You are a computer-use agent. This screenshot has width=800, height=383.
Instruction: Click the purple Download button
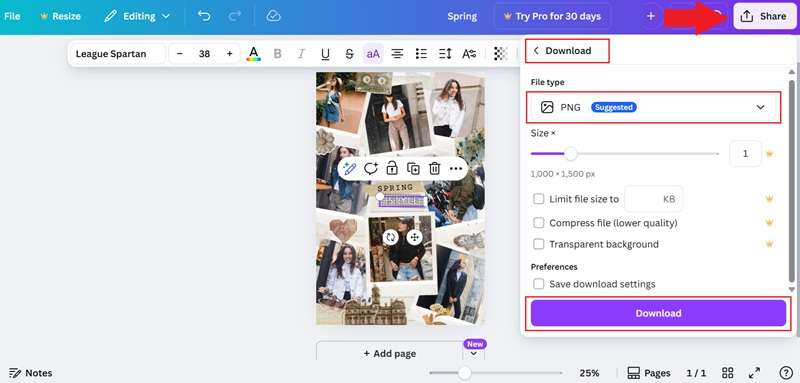coord(658,313)
